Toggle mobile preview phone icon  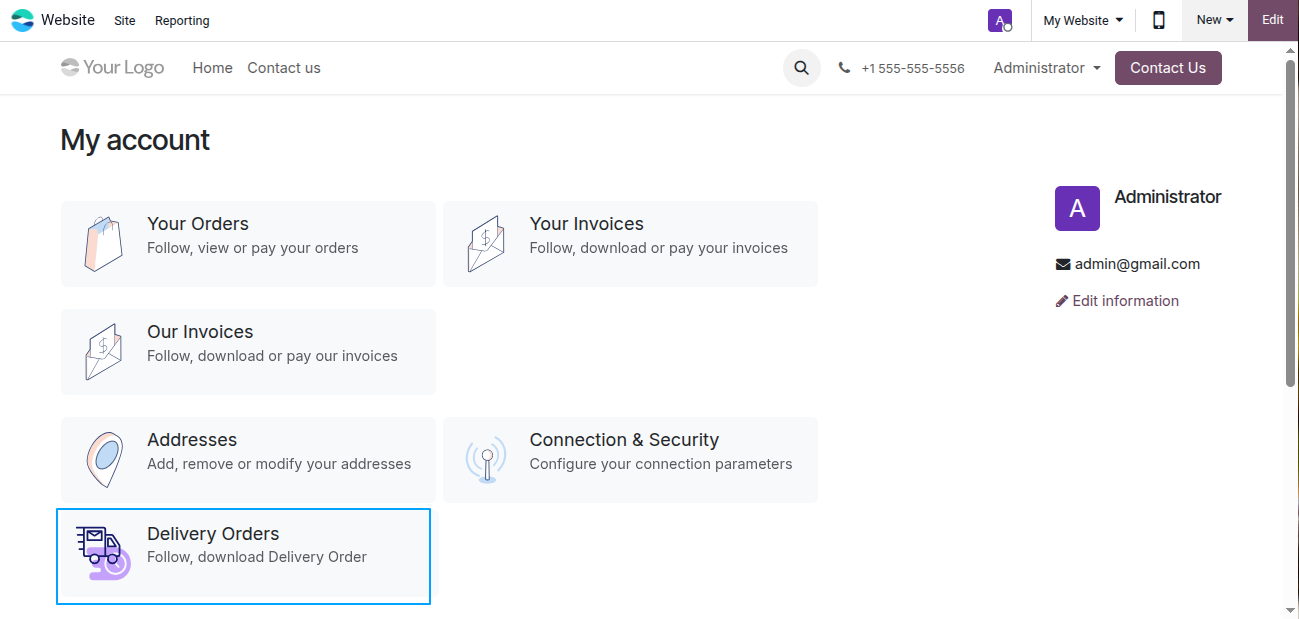click(x=1159, y=20)
